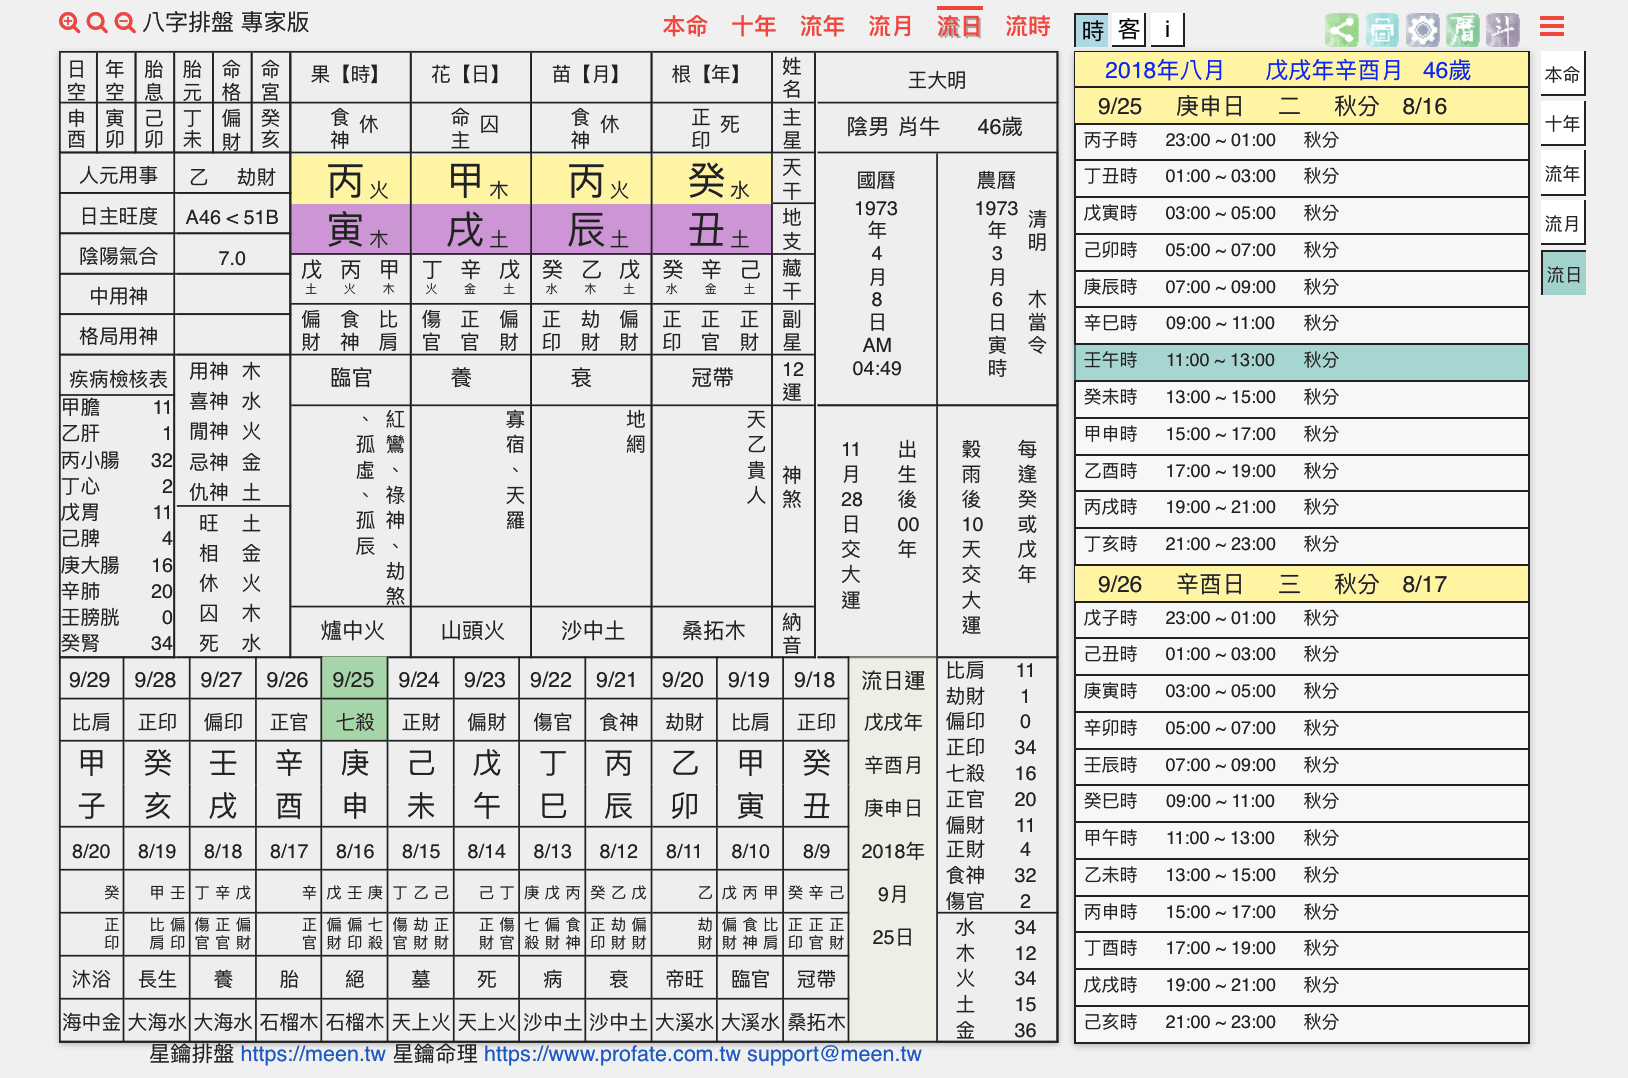Click the zoom out magnifier icon
Image resolution: width=1628 pixels, height=1078 pixels.
pyautogui.click(x=125, y=23)
